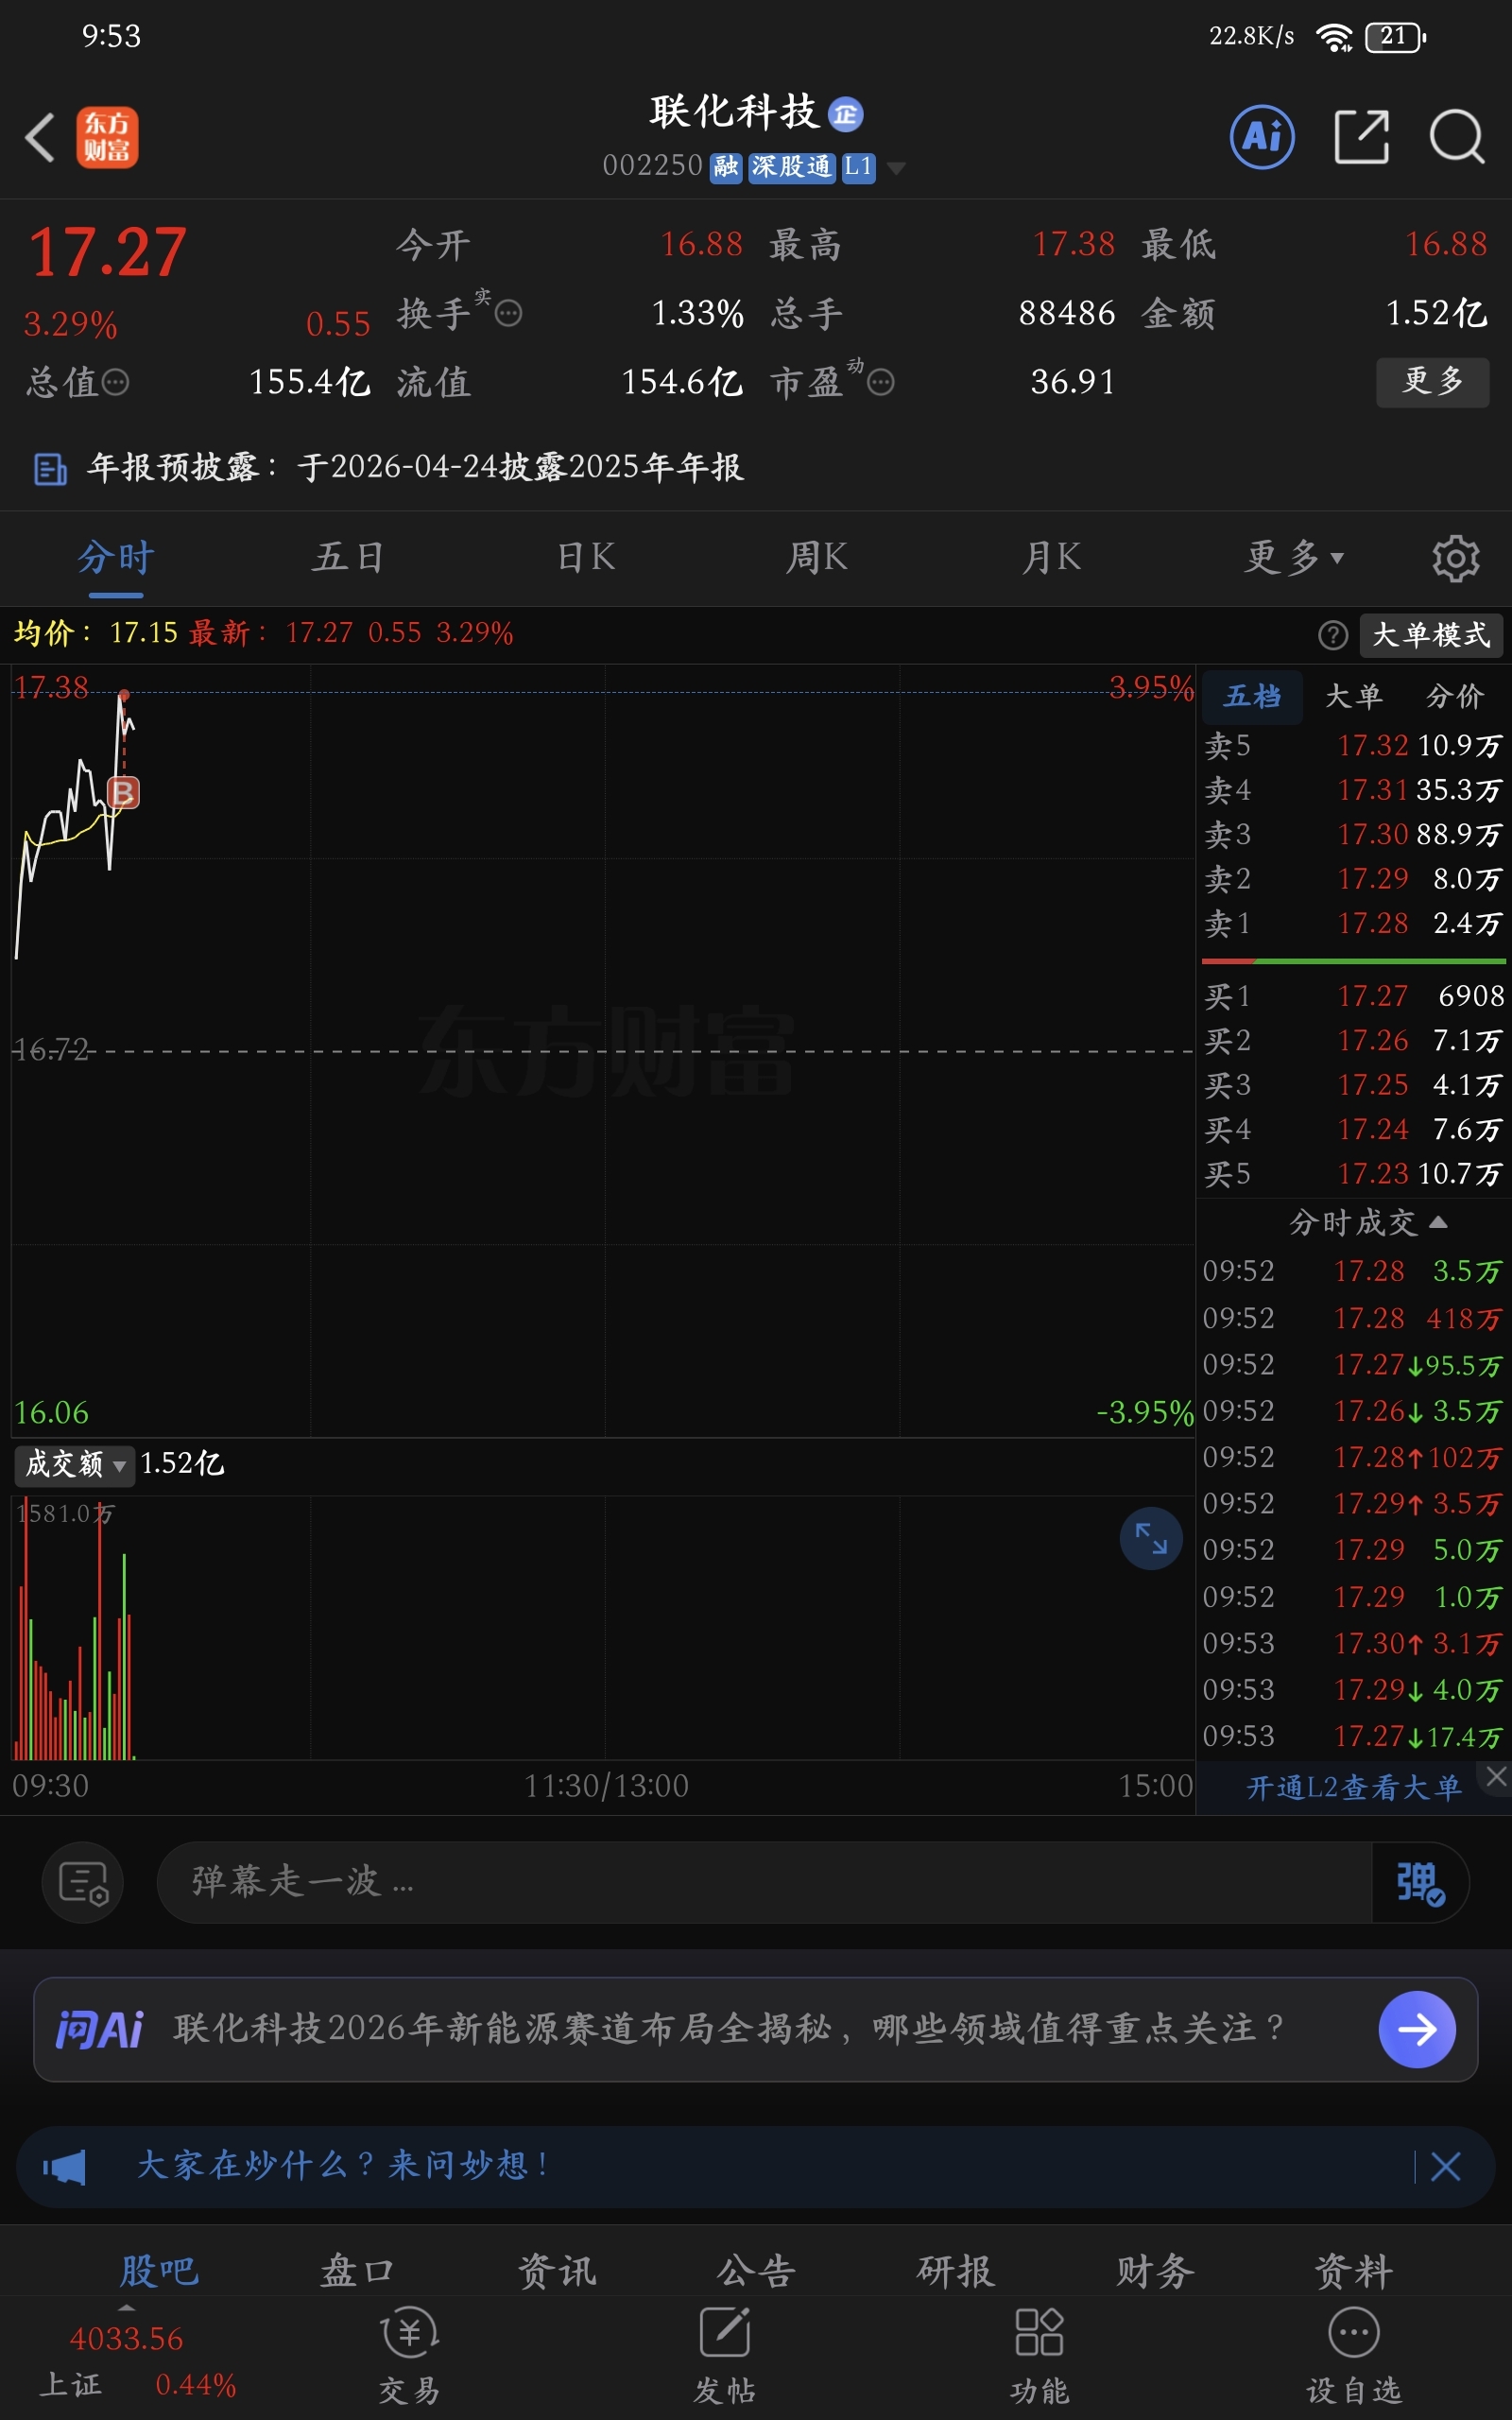This screenshot has height=2420, width=1512.
Task: Select the 分价 tab
Action: (1454, 697)
